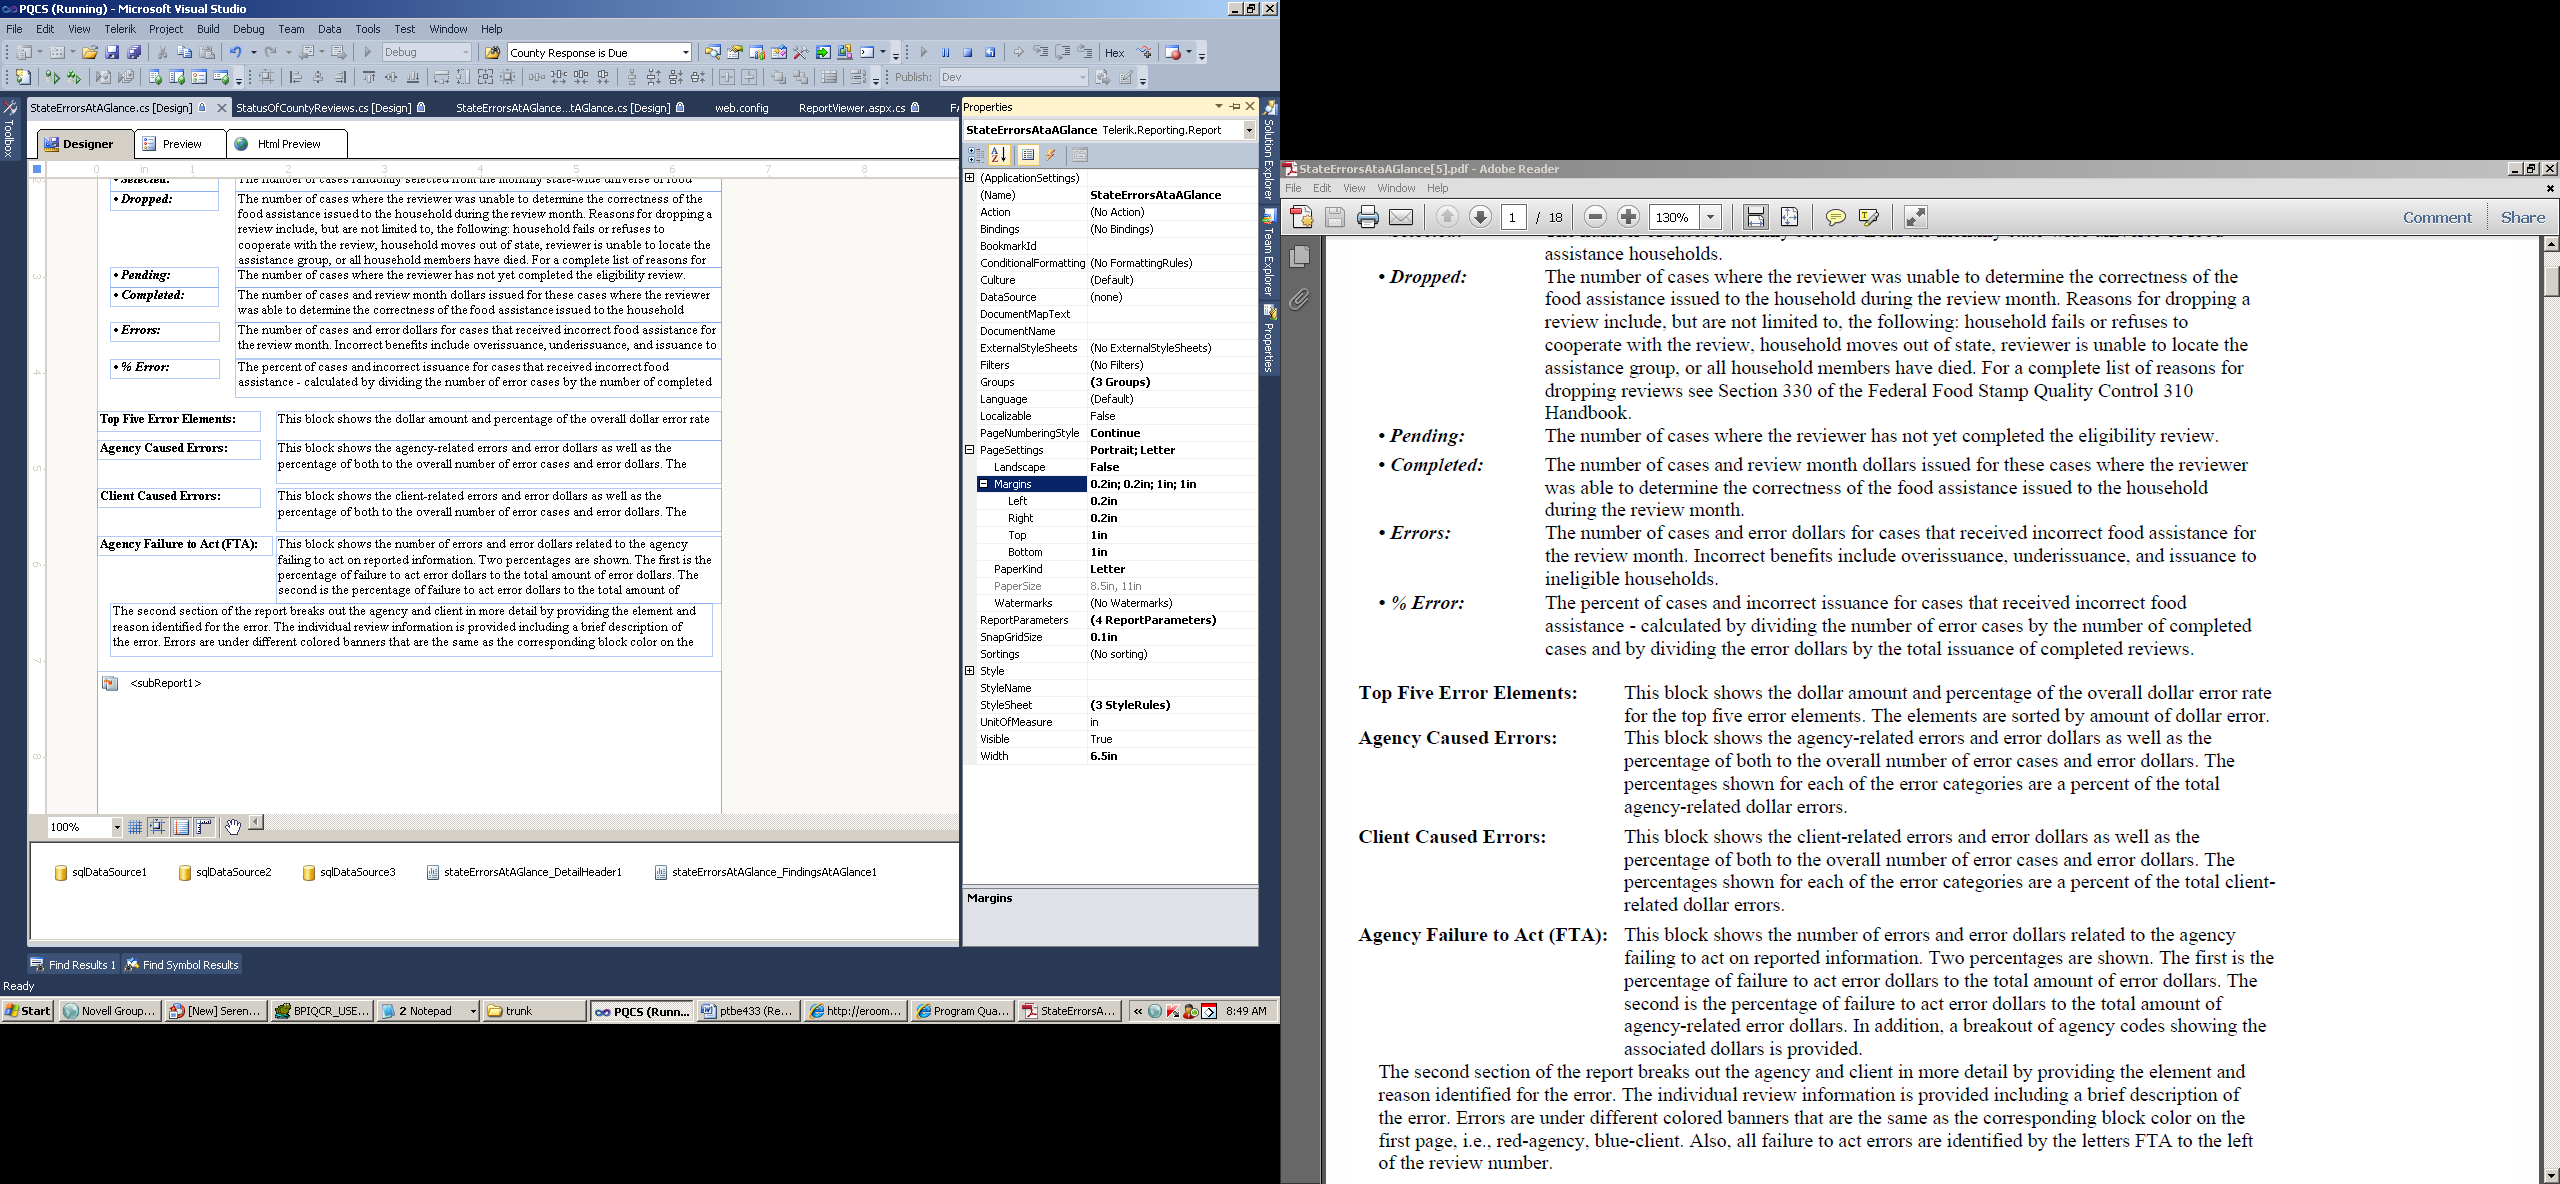Image resolution: width=2560 pixels, height=1184 pixels.
Task: Sort properties alphabetically in Properties panel
Action: coord(998,155)
